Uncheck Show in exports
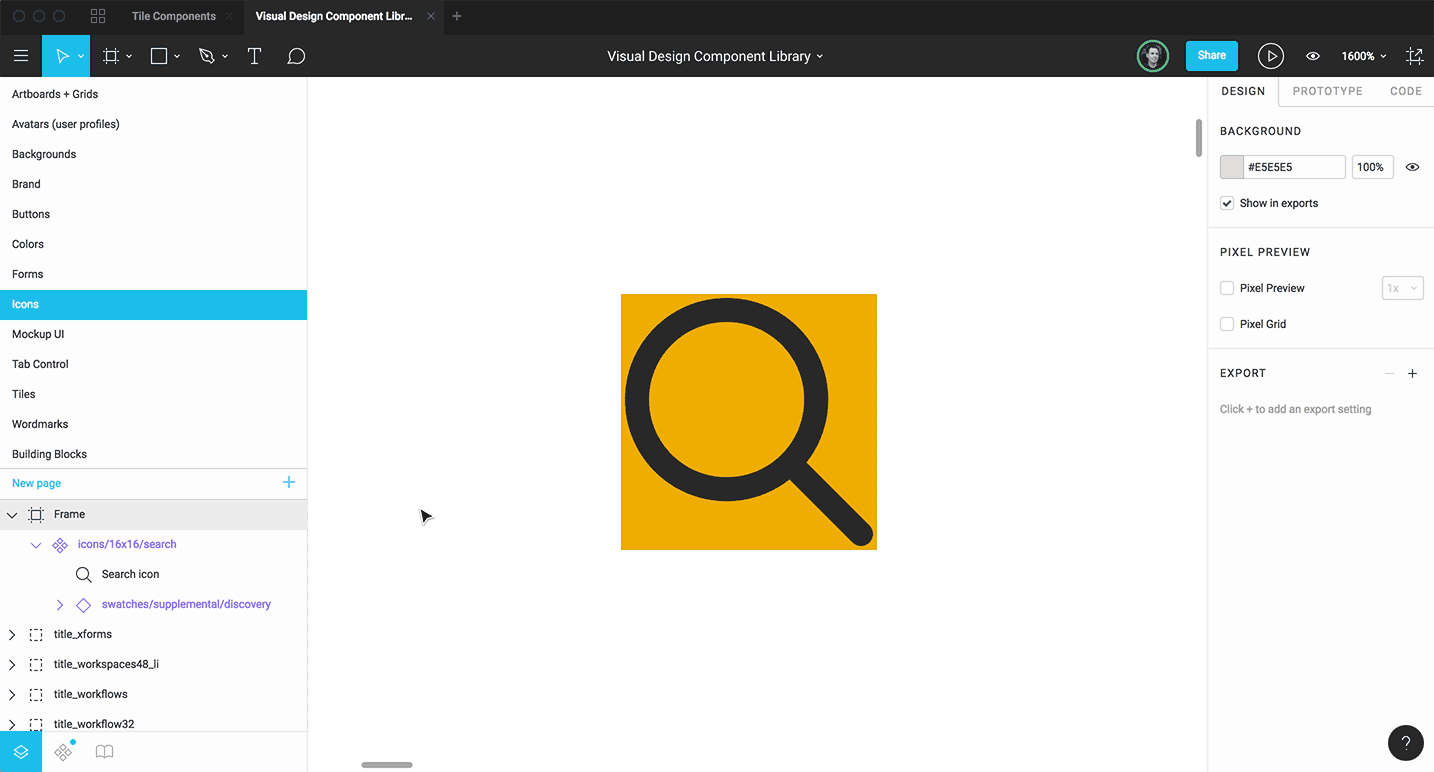The width and height of the screenshot is (1434, 772). click(1226, 203)
